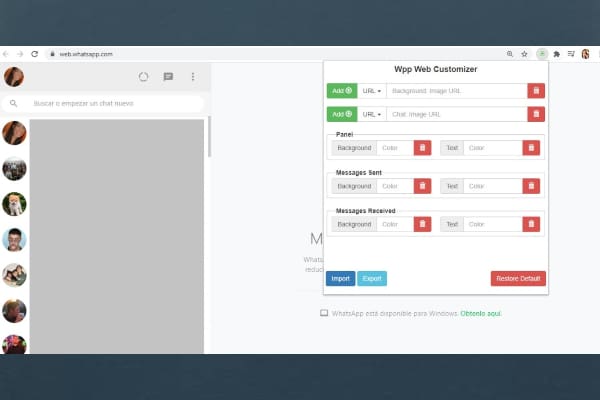Click the laptop icon beside WhatsApp para Windows
The width and height of the screenshot is (600, 400).
[324, 313]
